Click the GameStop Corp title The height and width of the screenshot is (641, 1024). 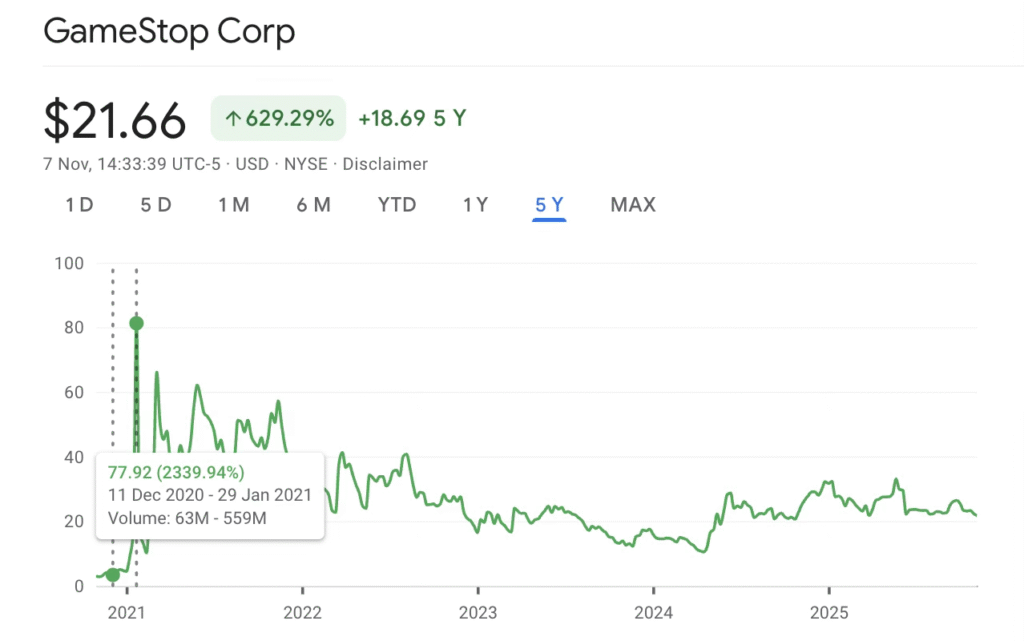pos(169,32)
